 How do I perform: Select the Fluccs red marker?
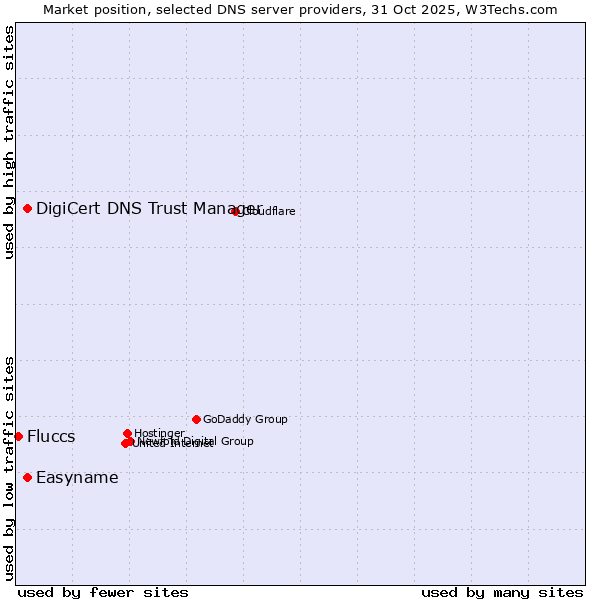click(18, 436)
